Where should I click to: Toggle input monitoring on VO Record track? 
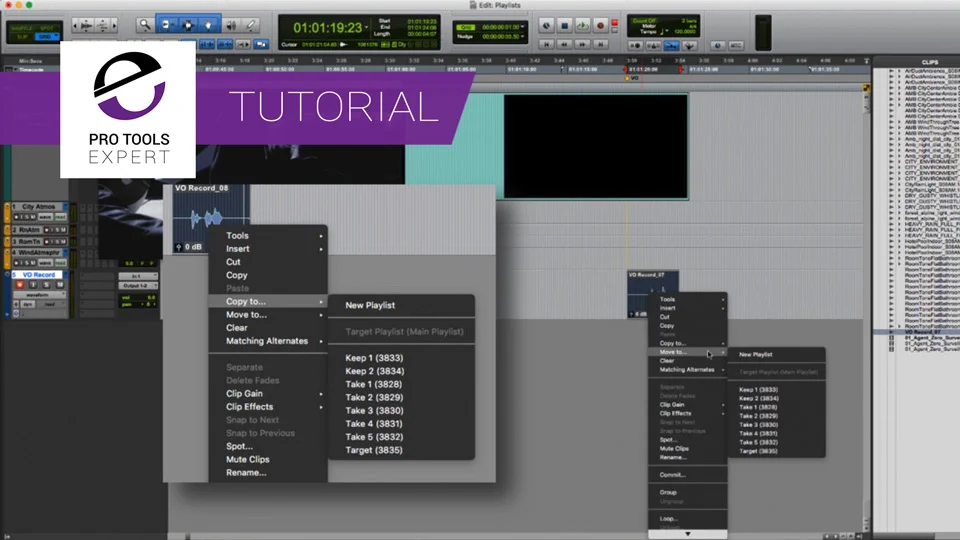click(x=33, y=285)
